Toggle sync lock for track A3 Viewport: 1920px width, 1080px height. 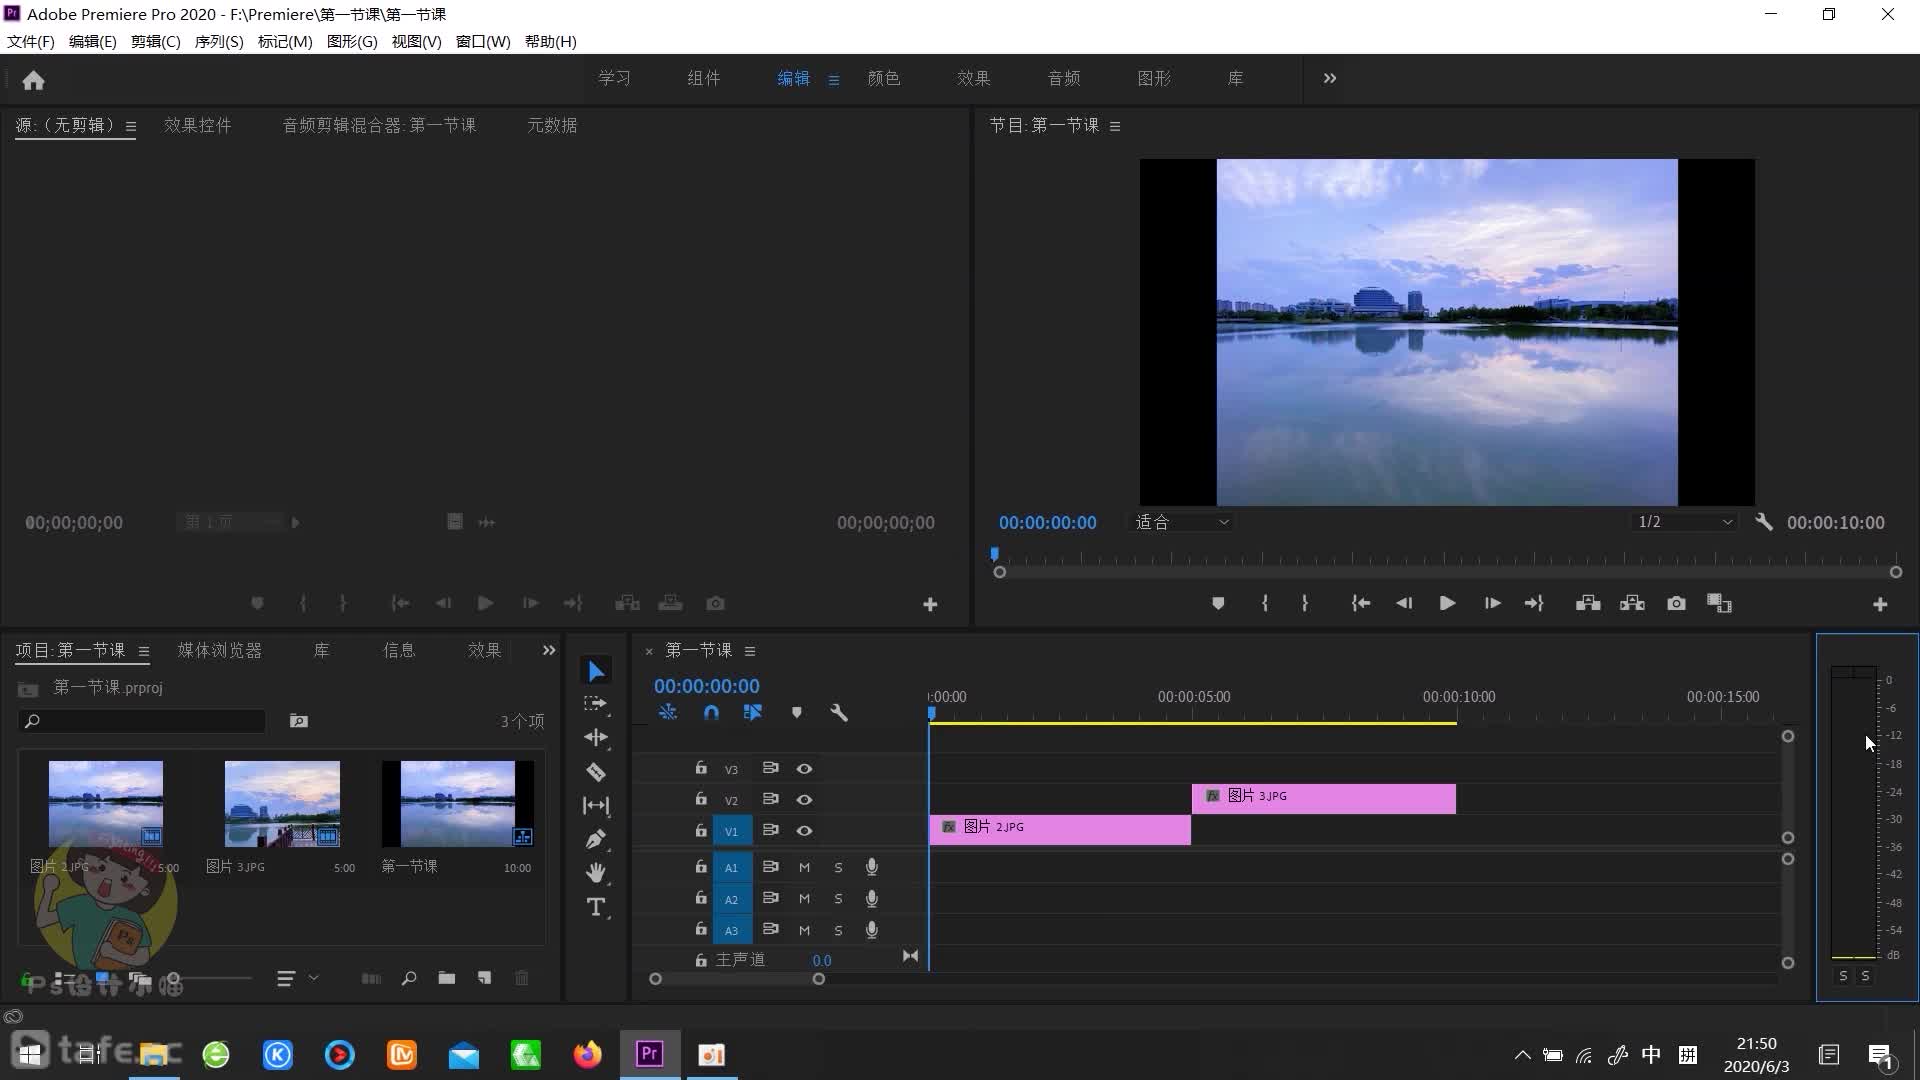point(770,929)
